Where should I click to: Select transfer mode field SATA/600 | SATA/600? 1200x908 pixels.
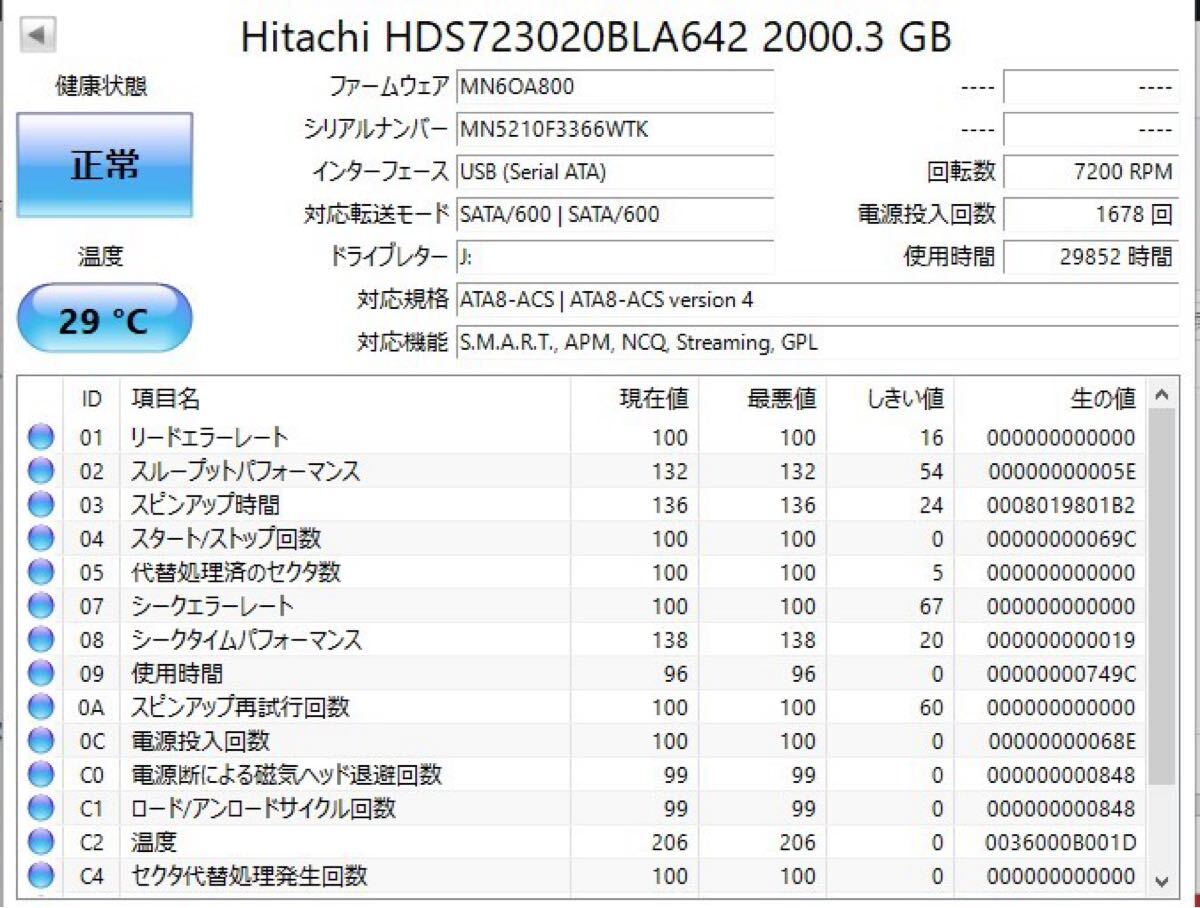[615, 215]
